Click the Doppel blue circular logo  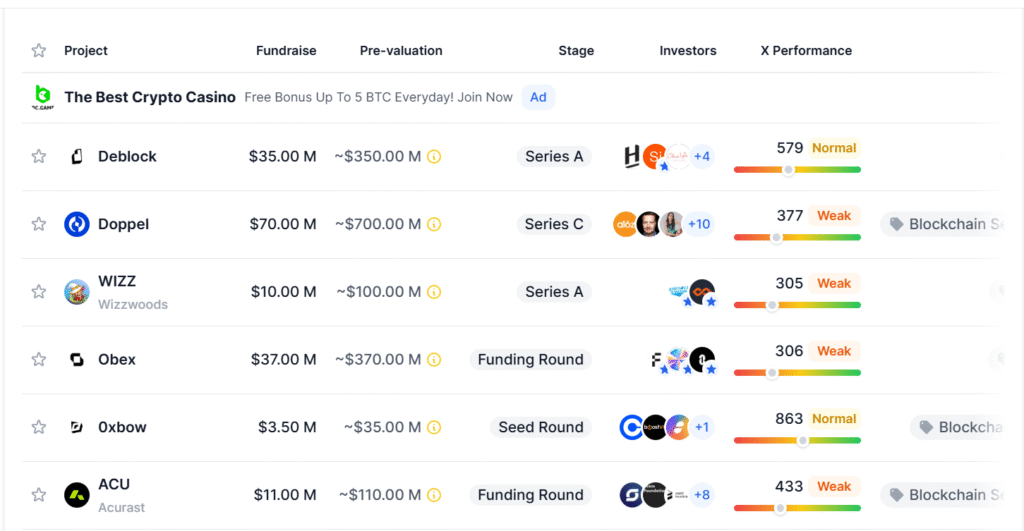[77, 224]
